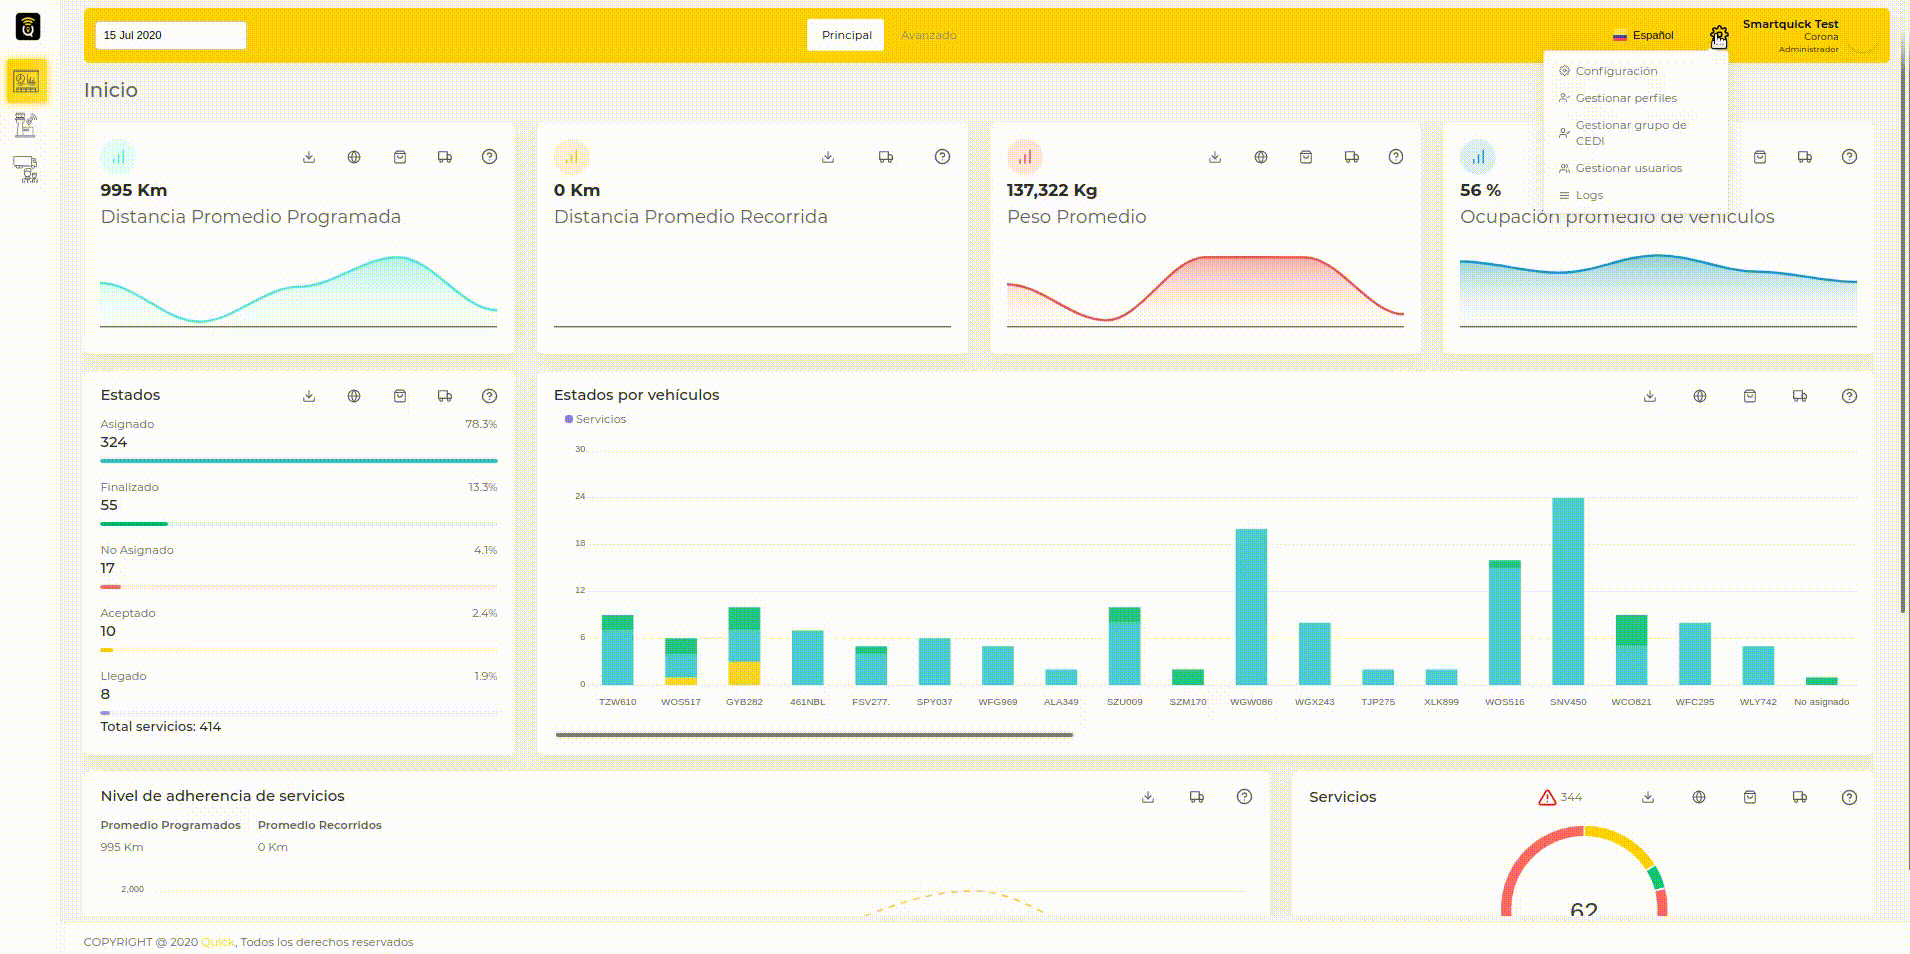Switch to the Principal tab
The width and height of the screenshot is (1910, 954).
click(x=846, y=35)
